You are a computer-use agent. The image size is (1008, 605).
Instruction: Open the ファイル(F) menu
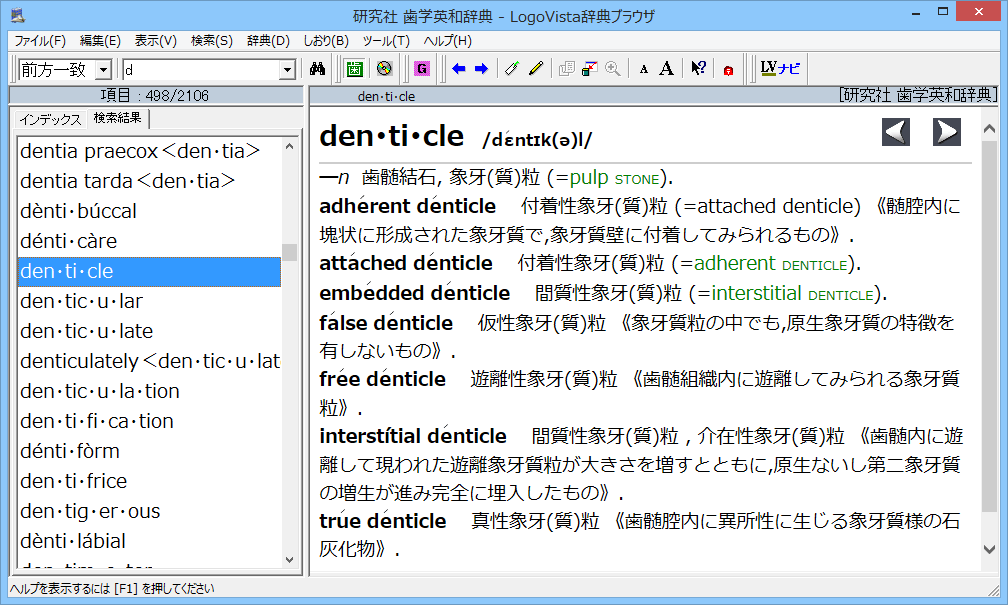coord(40,41)
